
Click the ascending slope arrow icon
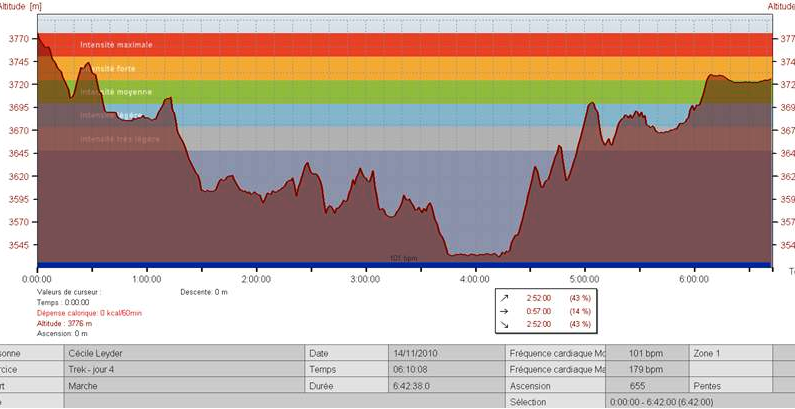504,298
